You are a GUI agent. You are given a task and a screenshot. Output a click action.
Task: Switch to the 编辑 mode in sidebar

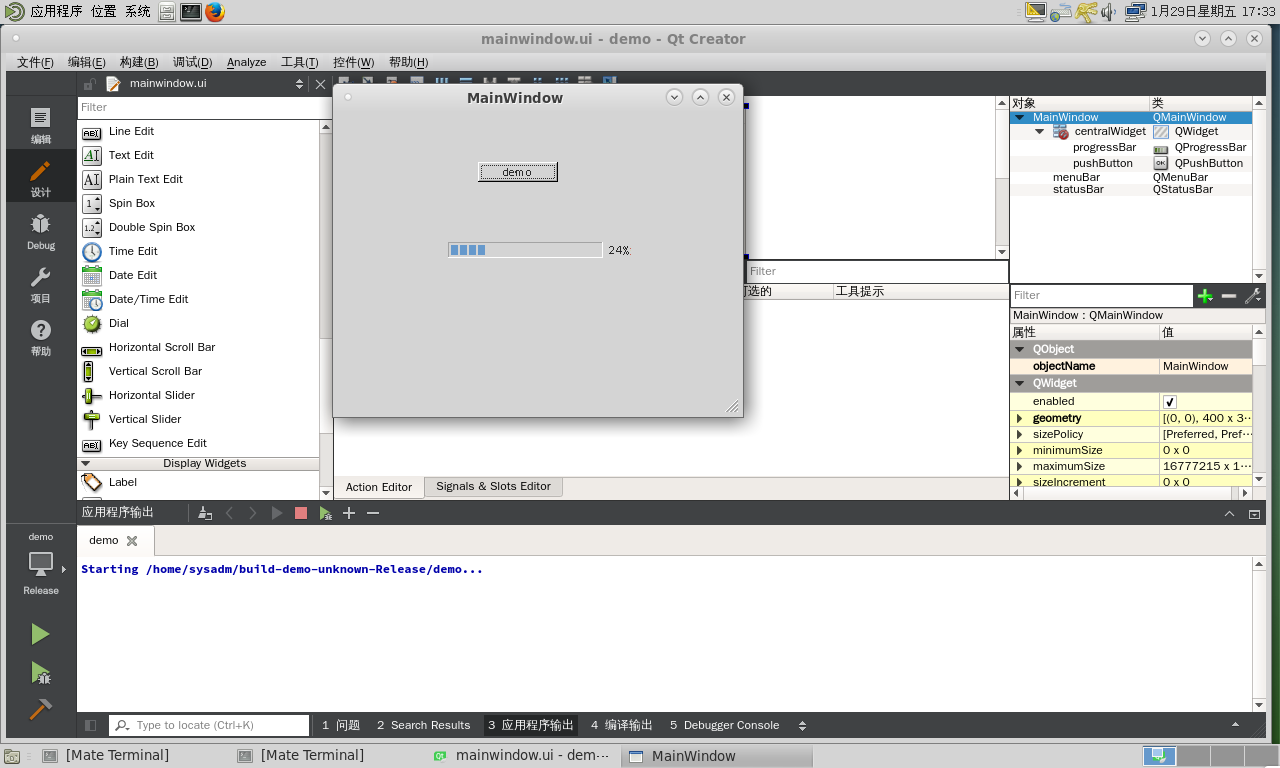(40, 124)
